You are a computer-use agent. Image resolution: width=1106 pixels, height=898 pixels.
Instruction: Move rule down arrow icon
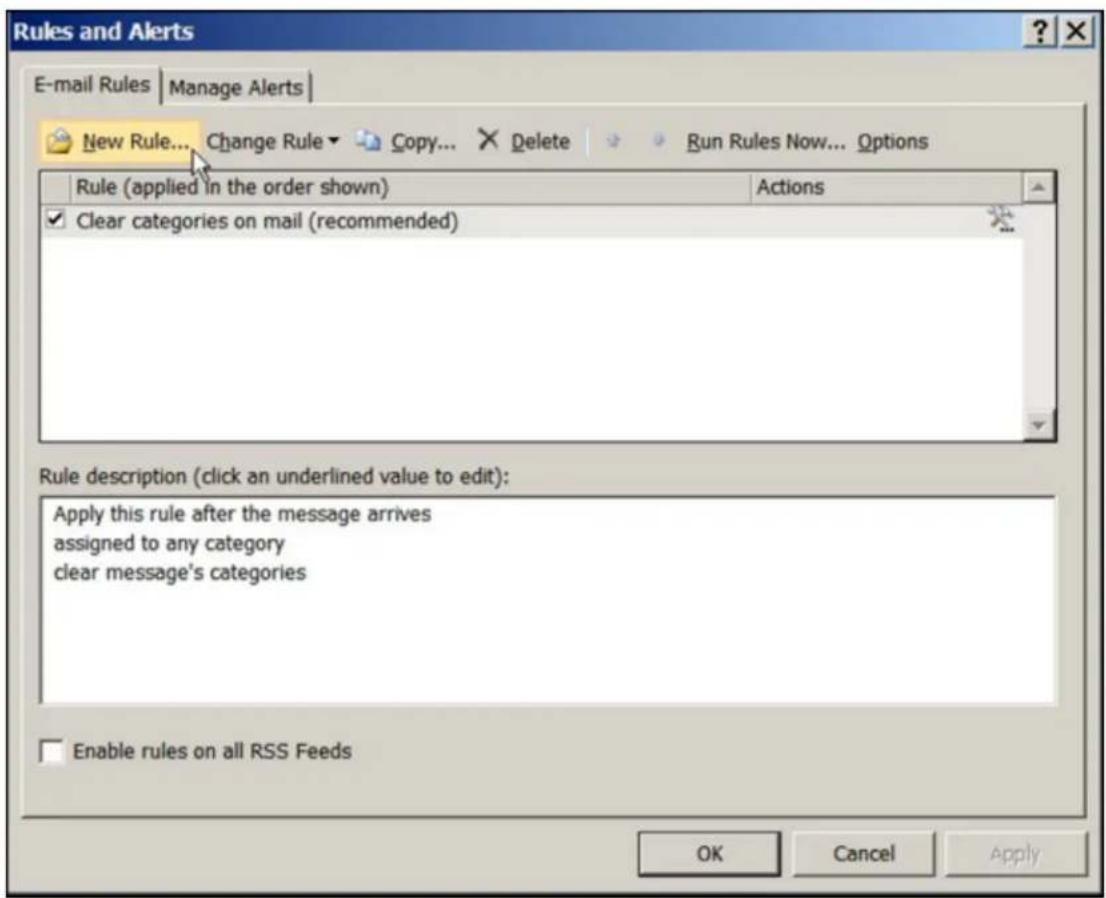click(x=658, y=141)
